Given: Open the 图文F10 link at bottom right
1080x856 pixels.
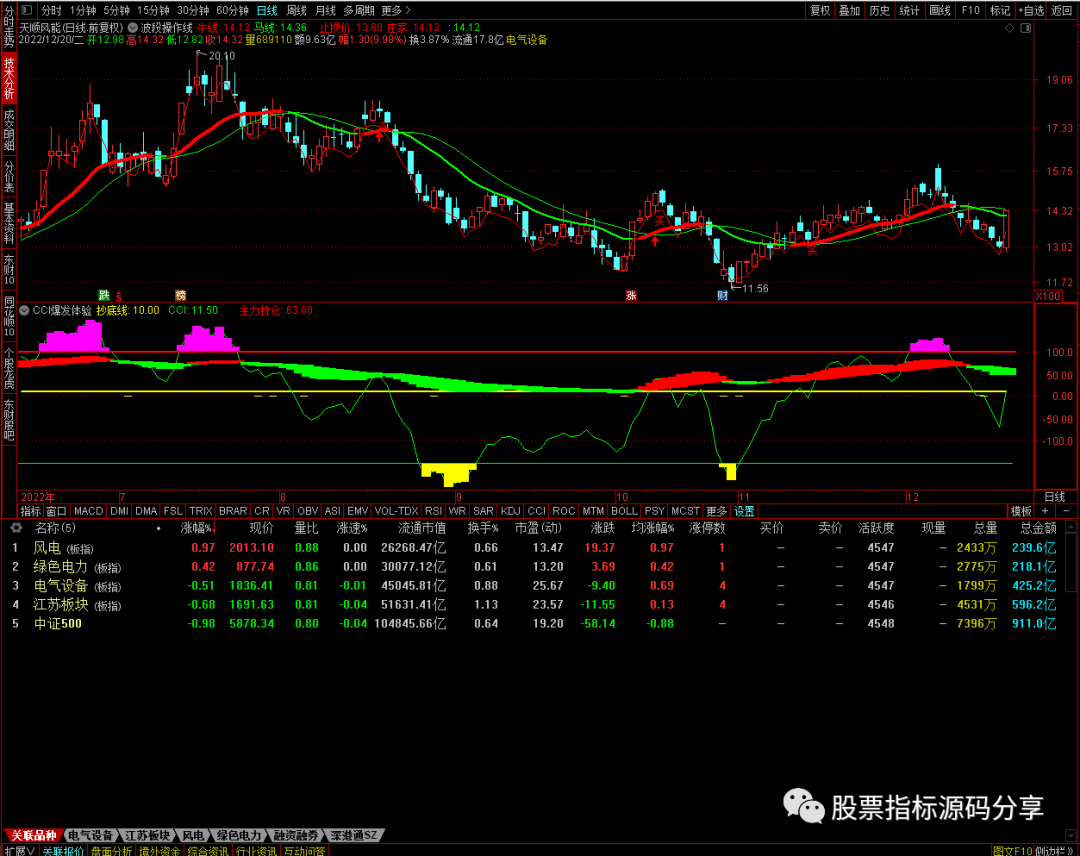Looking at the screenshot, I should point(1012,850).
